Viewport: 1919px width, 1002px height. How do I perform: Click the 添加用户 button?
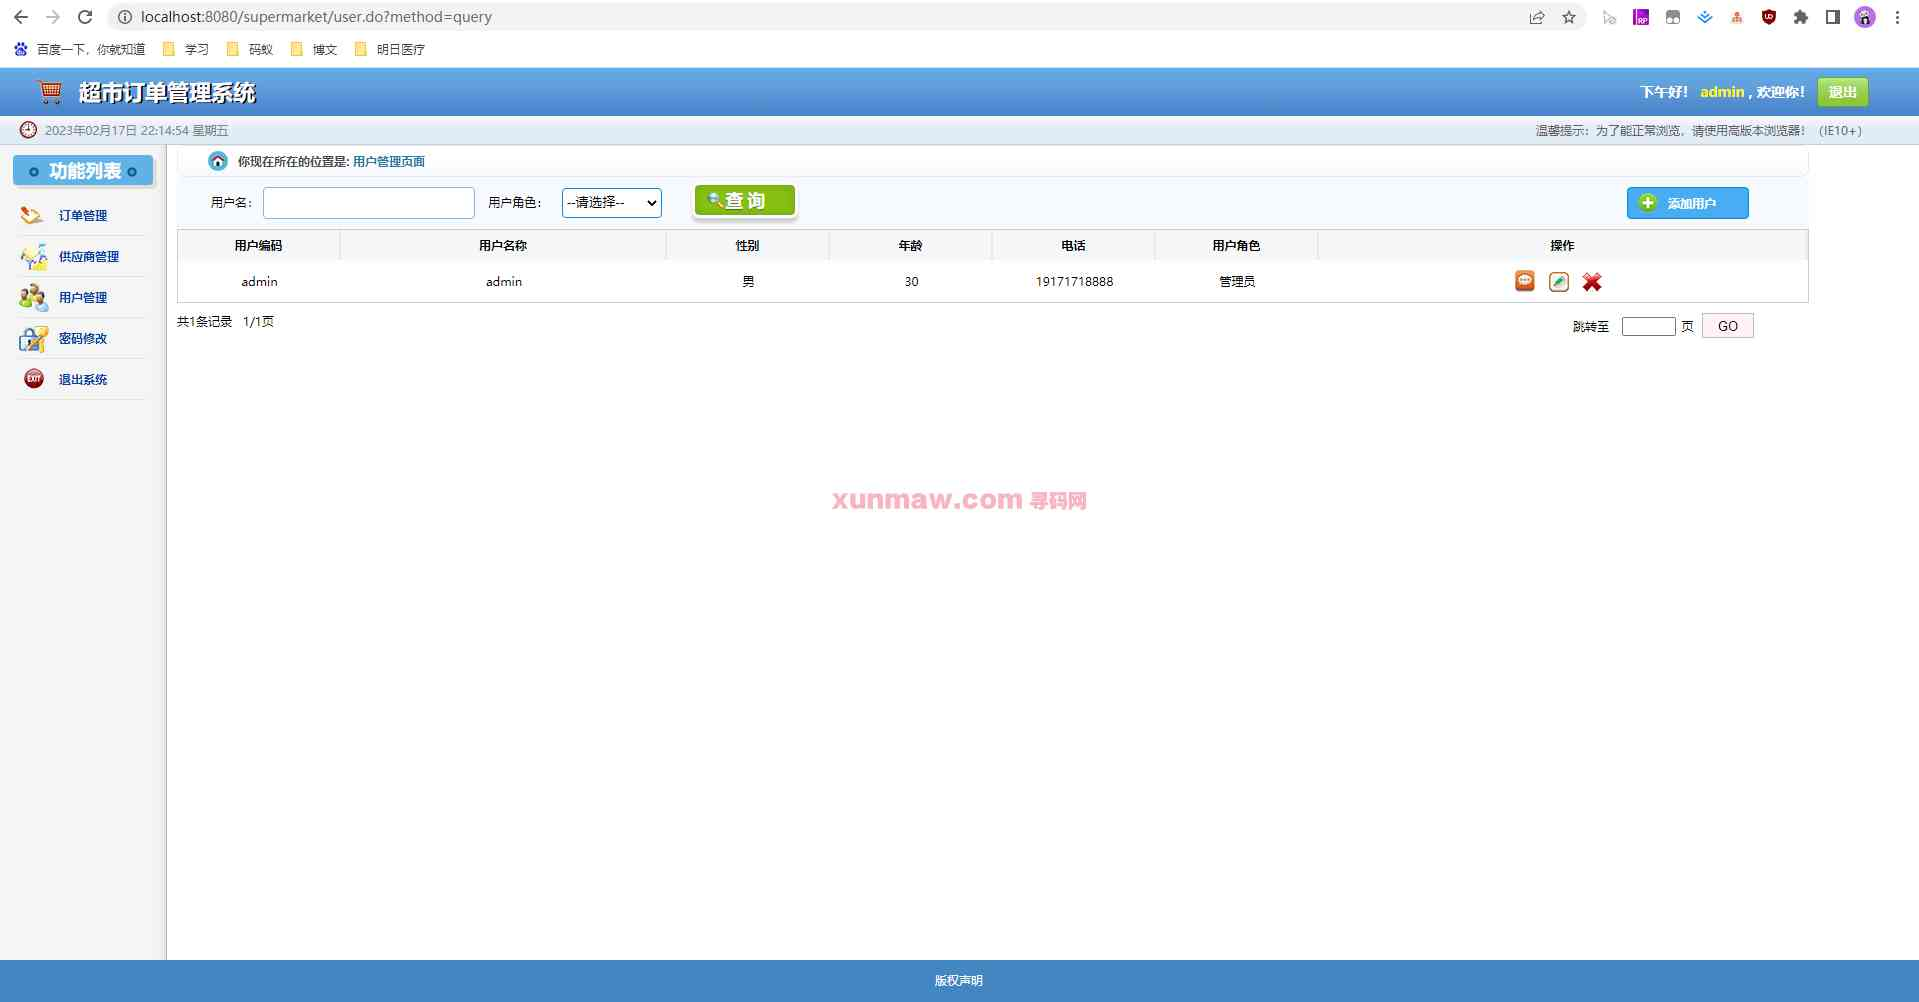(1688, 203)
